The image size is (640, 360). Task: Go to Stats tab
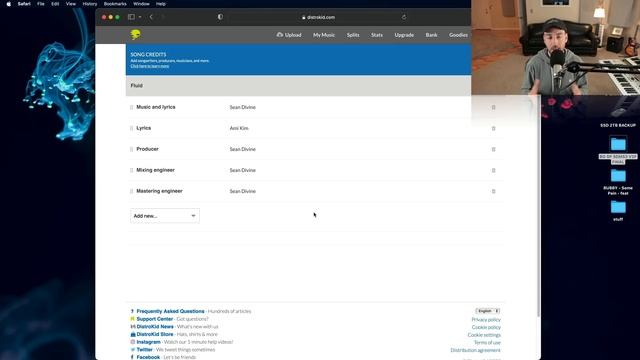tap(377, 35)
